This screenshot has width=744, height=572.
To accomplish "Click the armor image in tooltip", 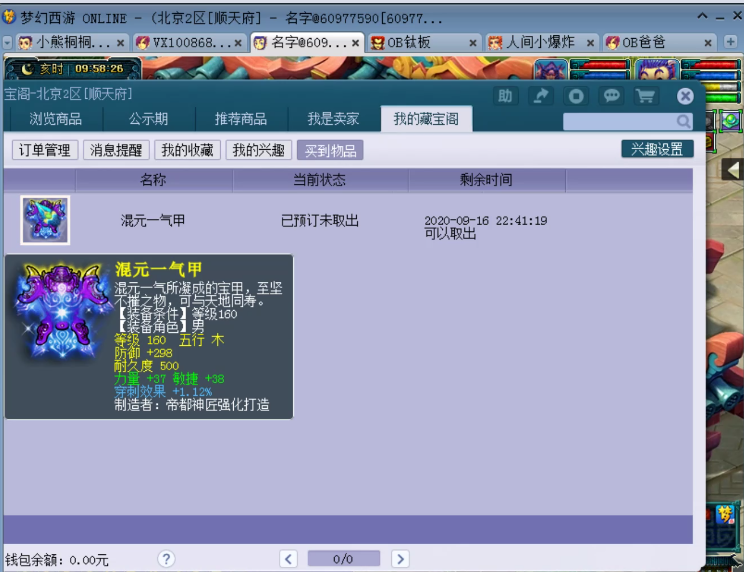I will [61, 312].
